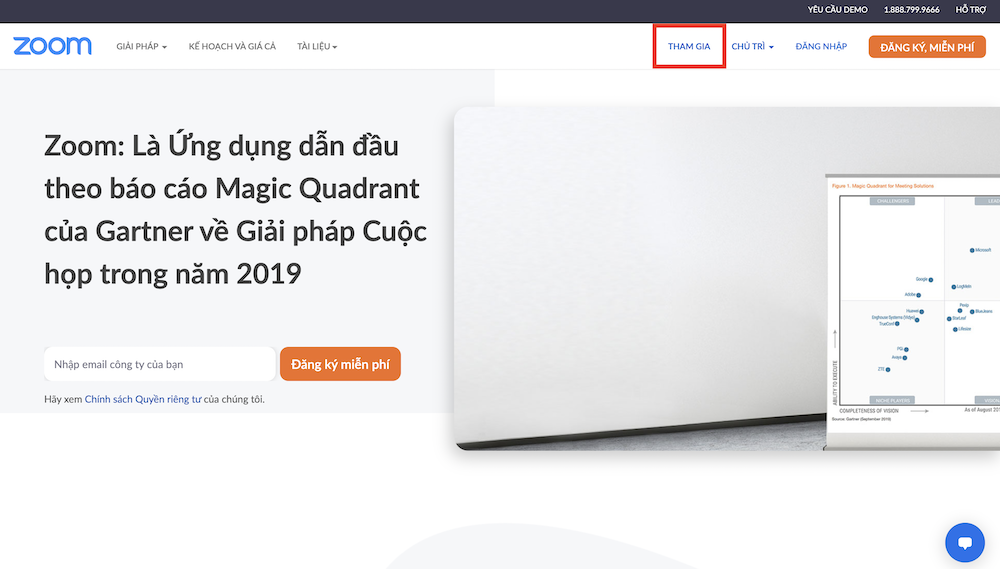Click the Zoom logo

pyautogui.click(x=52, y=46)
